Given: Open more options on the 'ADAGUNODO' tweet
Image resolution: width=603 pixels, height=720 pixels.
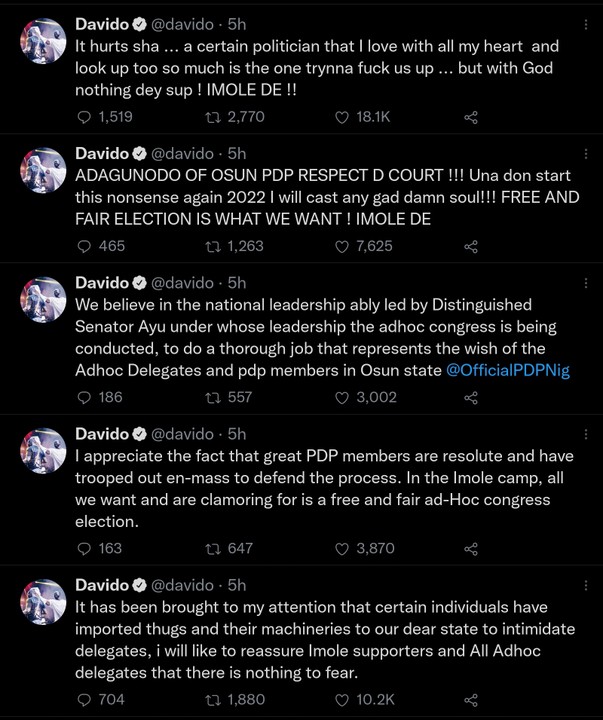Looking at the screenshot, I should (x=587, y=153).
